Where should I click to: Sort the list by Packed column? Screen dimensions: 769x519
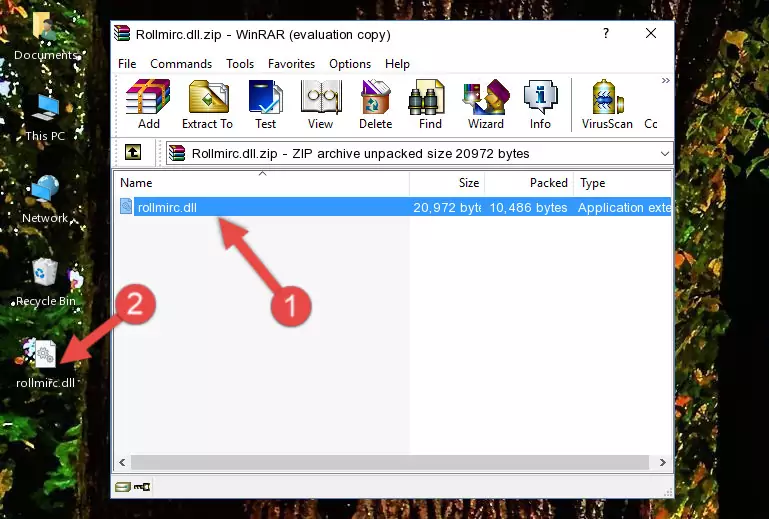click(x=529, y=183)
